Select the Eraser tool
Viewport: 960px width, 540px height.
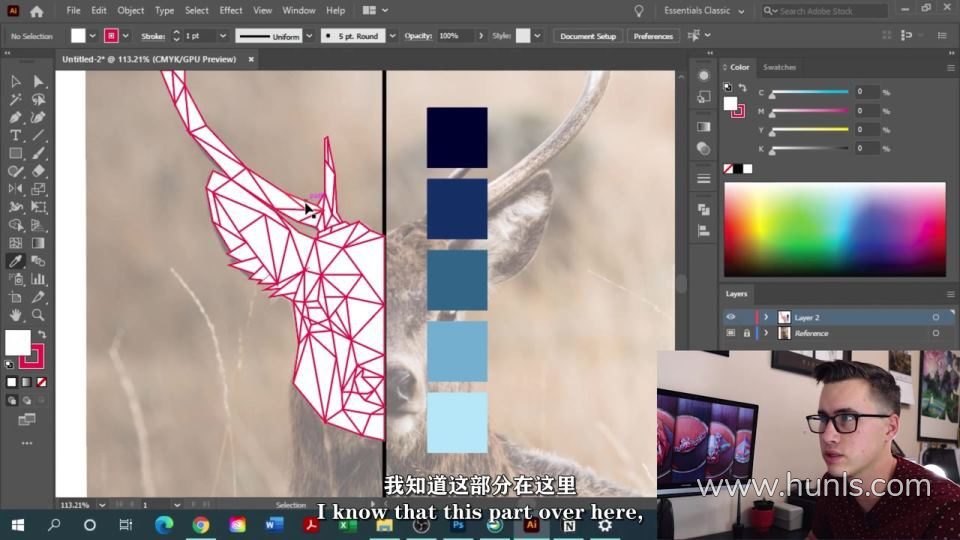pyautogui.click(x=38, y=171)
